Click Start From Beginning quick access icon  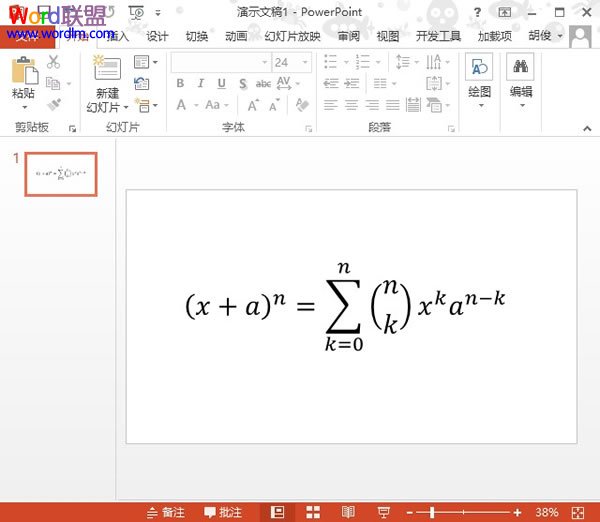click(x=137, y=13)
